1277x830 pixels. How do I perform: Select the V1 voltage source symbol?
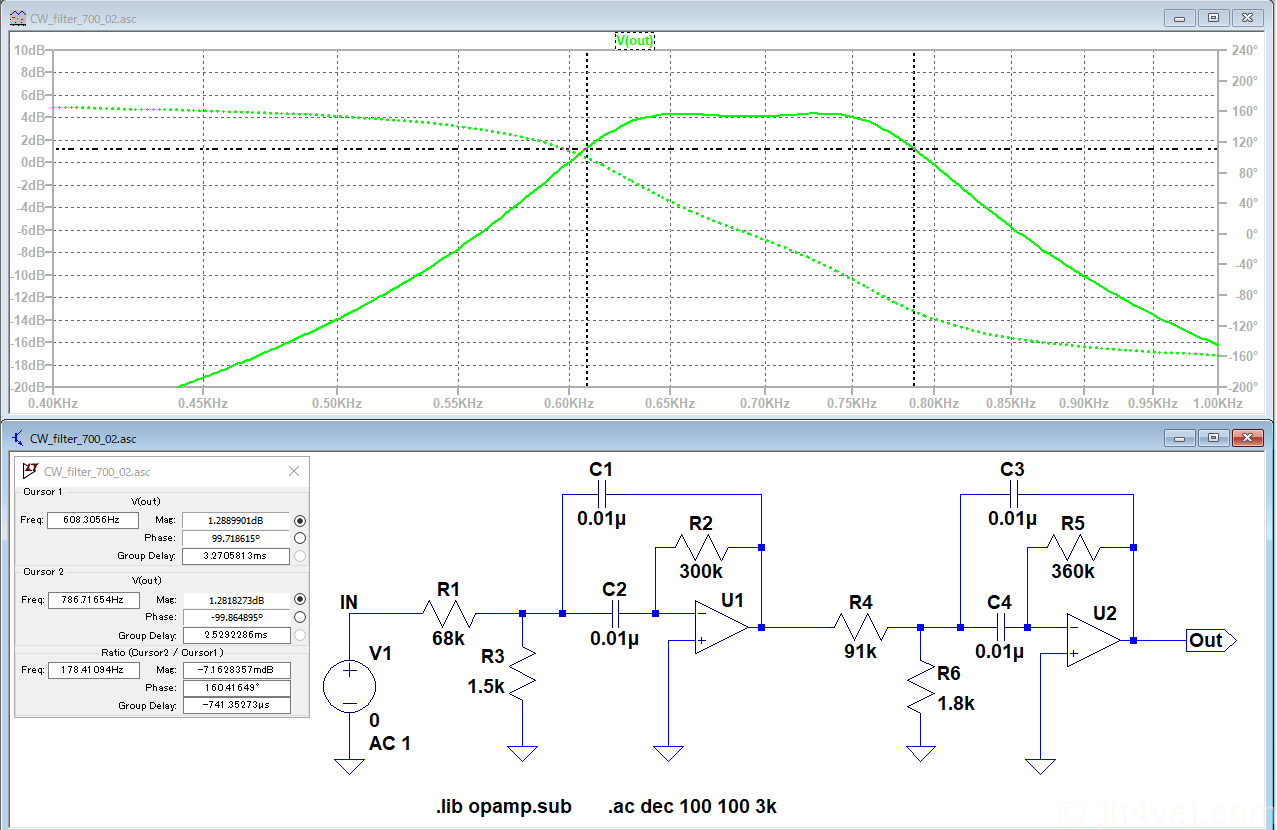(x=350, y=687)
